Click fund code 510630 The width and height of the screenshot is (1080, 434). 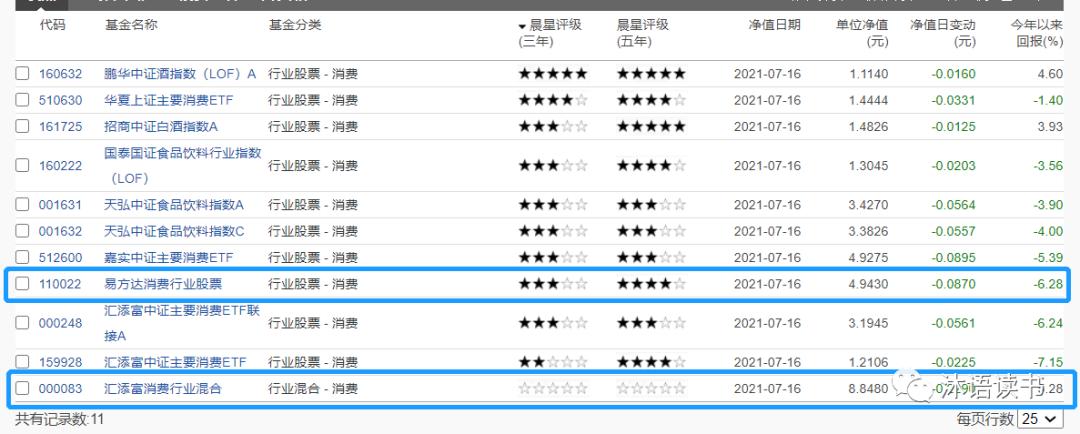(x=61, y=100)
